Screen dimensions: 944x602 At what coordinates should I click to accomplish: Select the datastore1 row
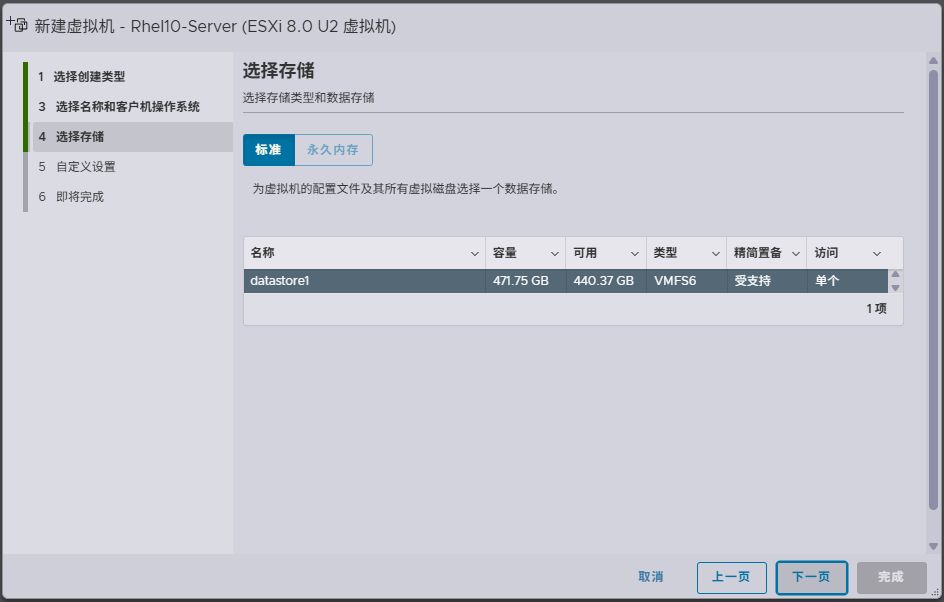365,281
